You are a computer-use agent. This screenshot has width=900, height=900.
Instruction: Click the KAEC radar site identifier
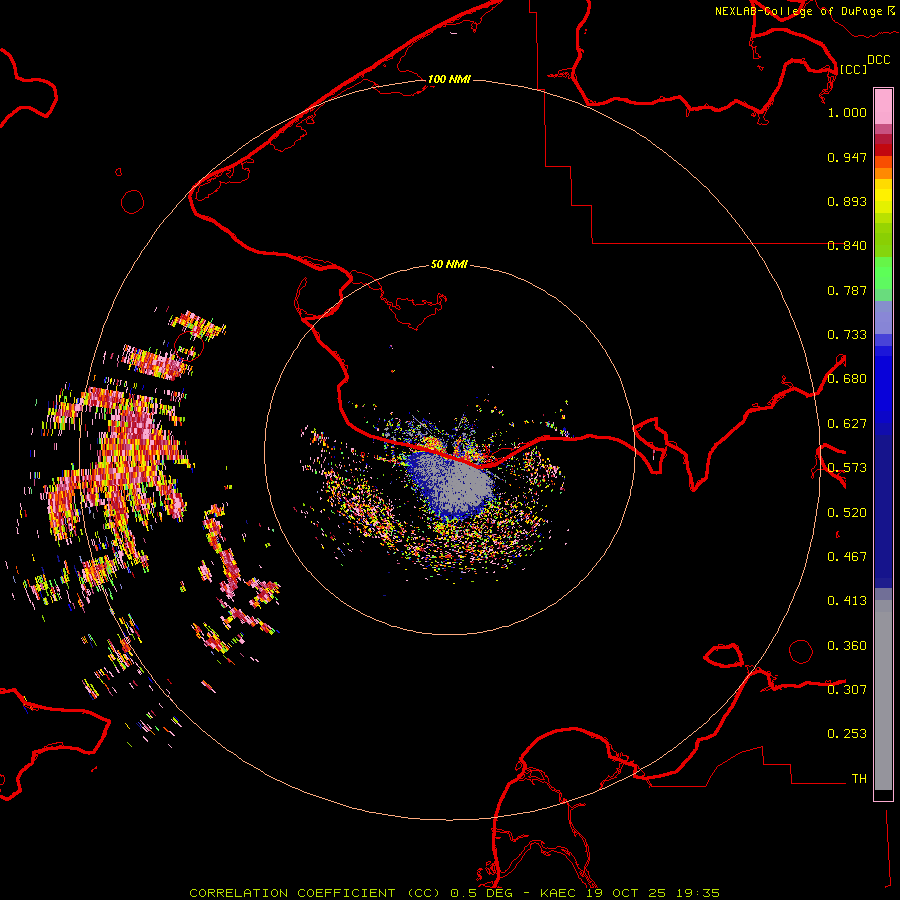560,893
